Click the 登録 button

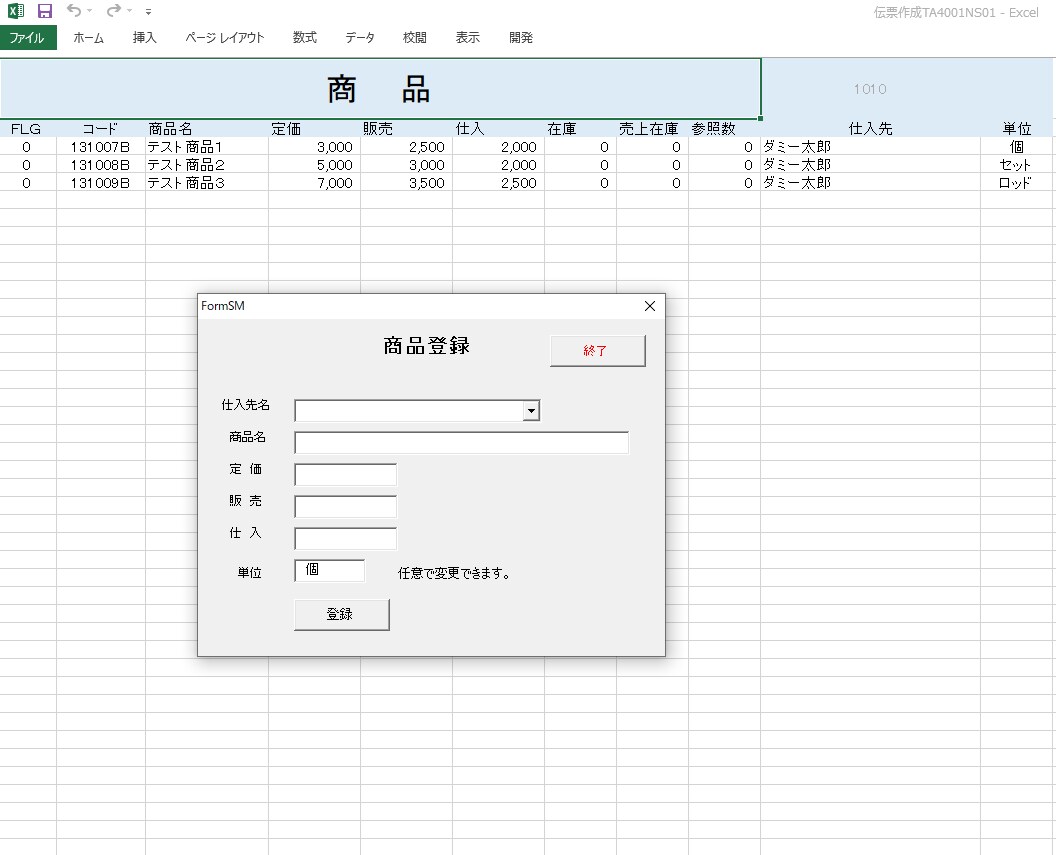click(341, 615)
